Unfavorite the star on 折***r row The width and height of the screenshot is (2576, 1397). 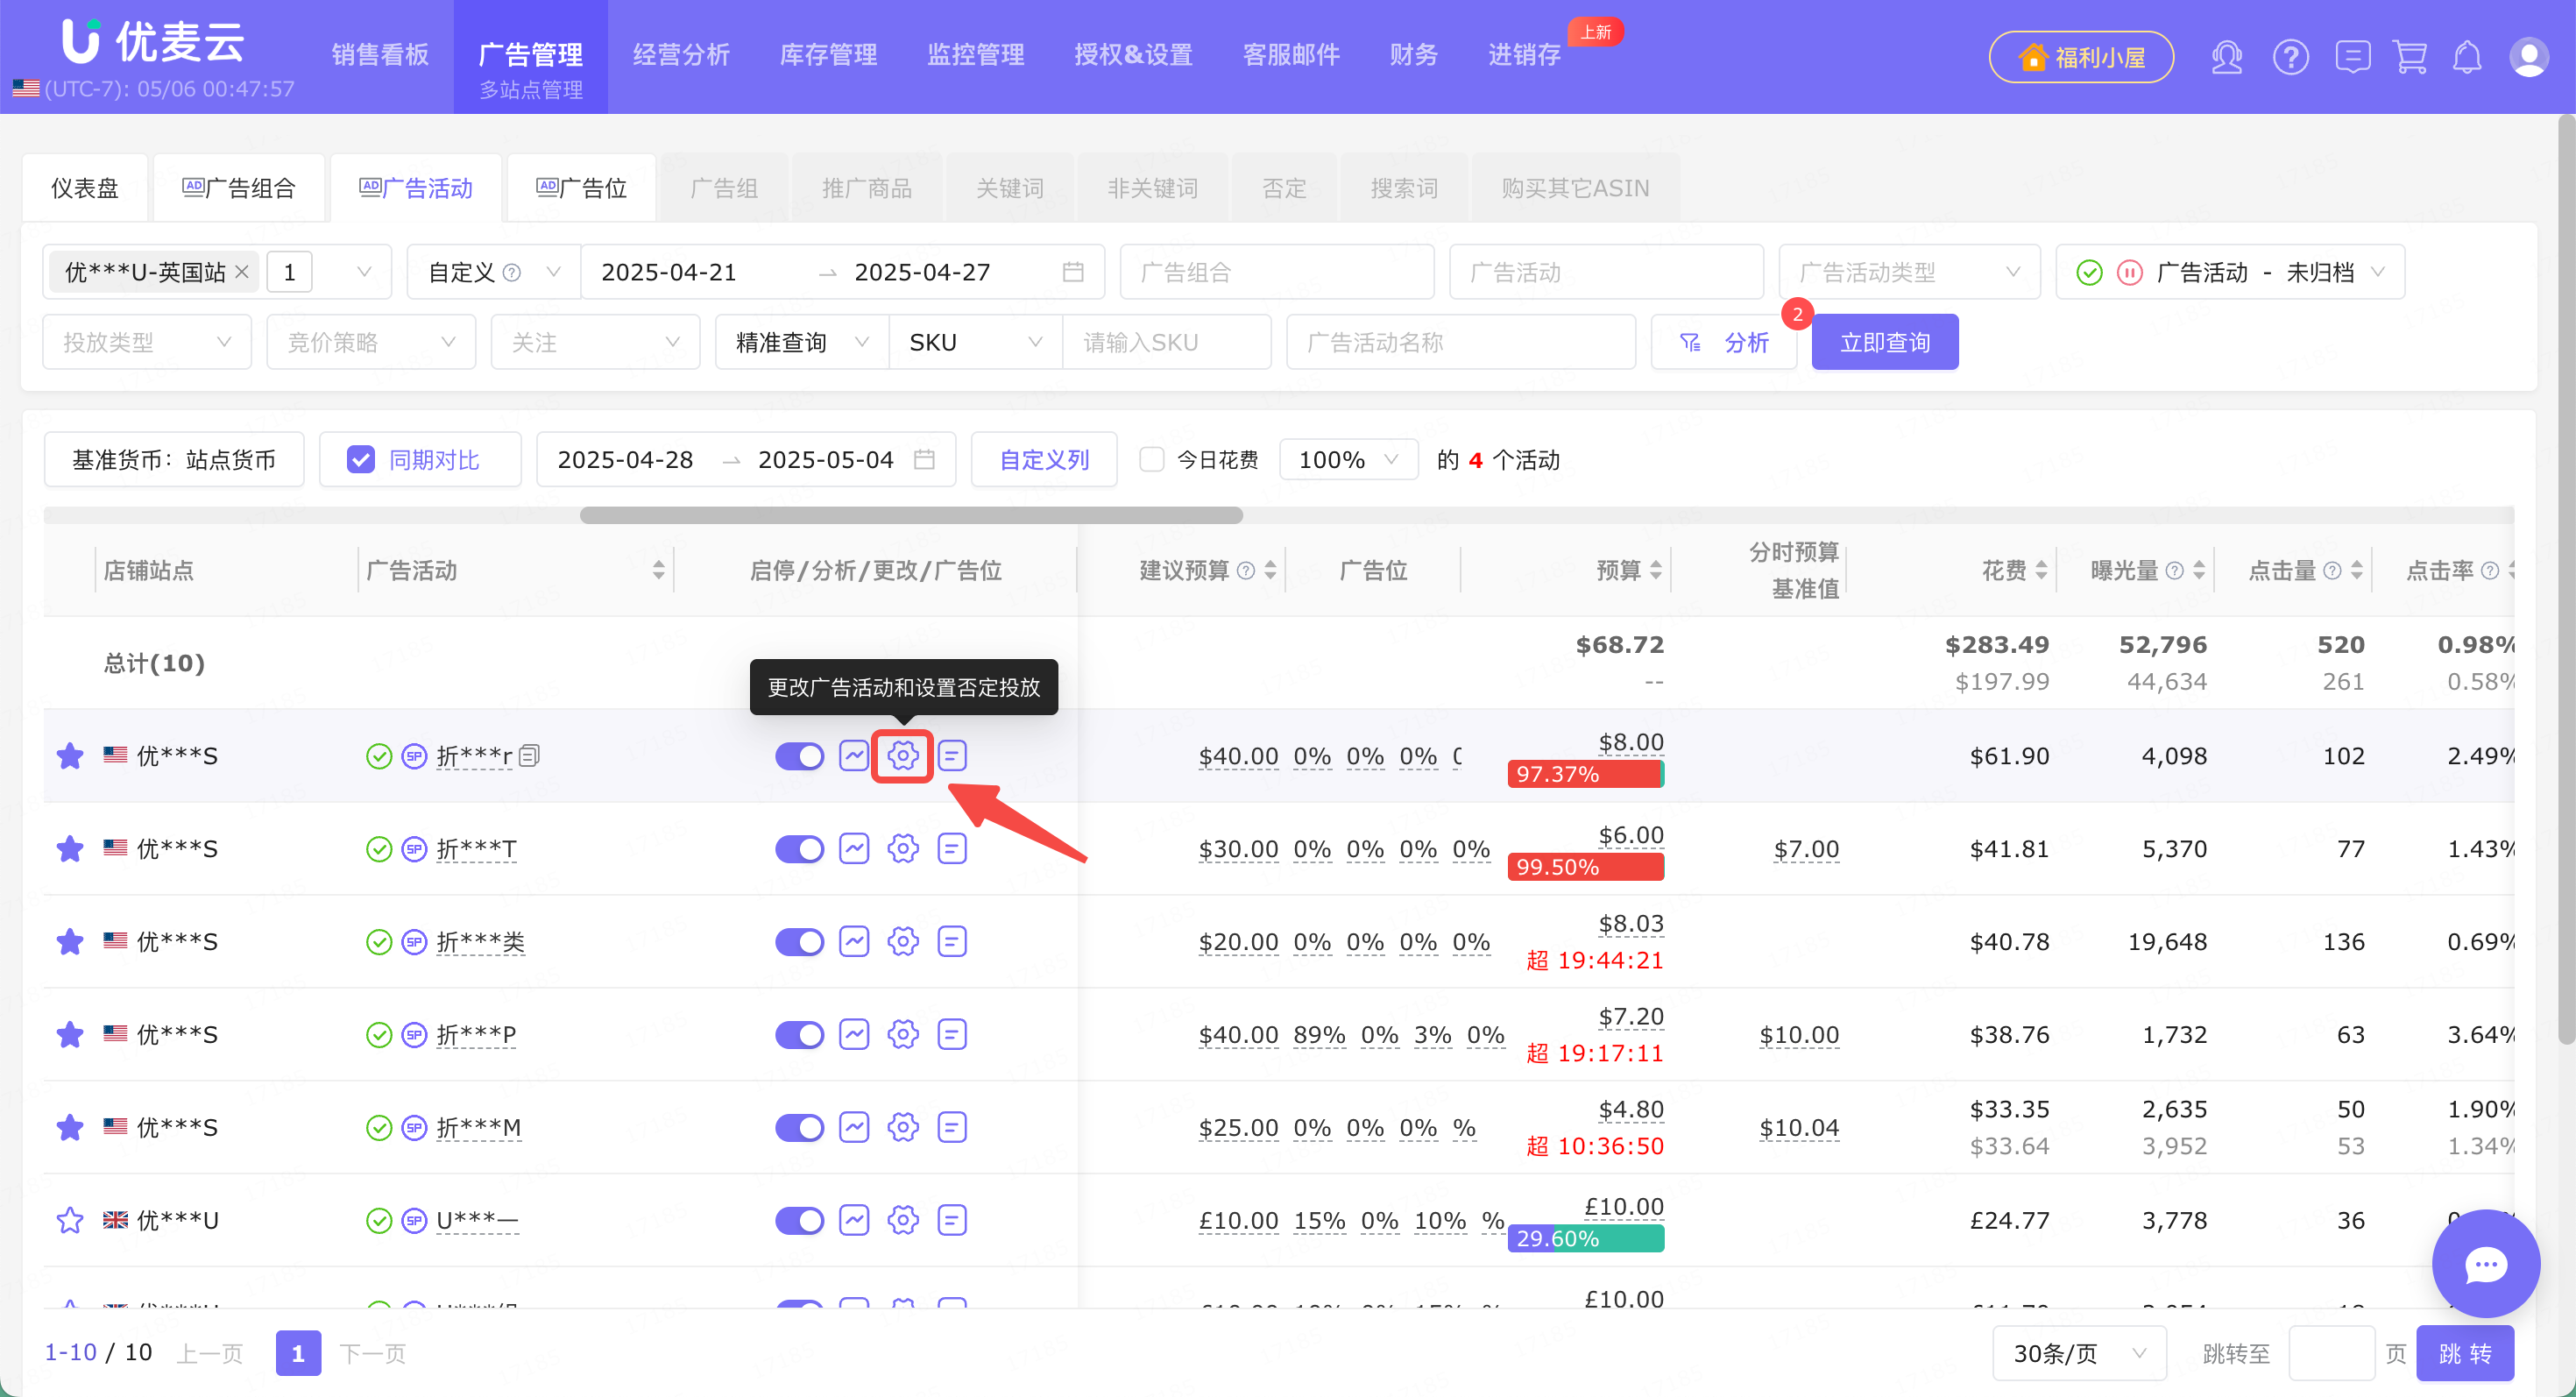70,756
